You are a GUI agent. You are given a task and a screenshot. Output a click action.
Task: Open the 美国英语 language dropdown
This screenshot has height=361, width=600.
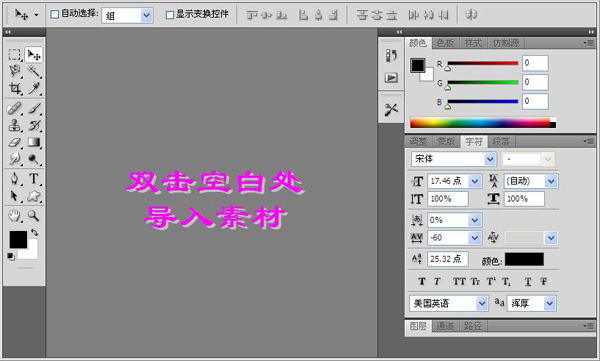[x=482, y=304]
